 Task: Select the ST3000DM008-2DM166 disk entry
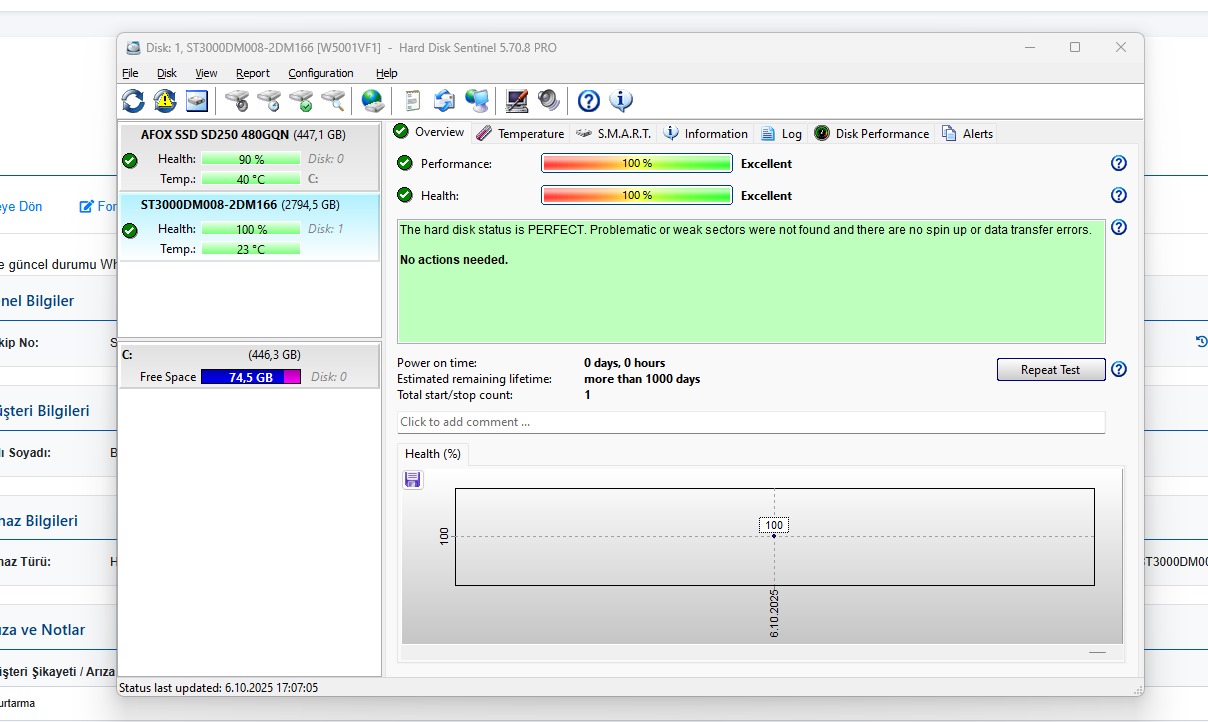[x=250, y=227]
